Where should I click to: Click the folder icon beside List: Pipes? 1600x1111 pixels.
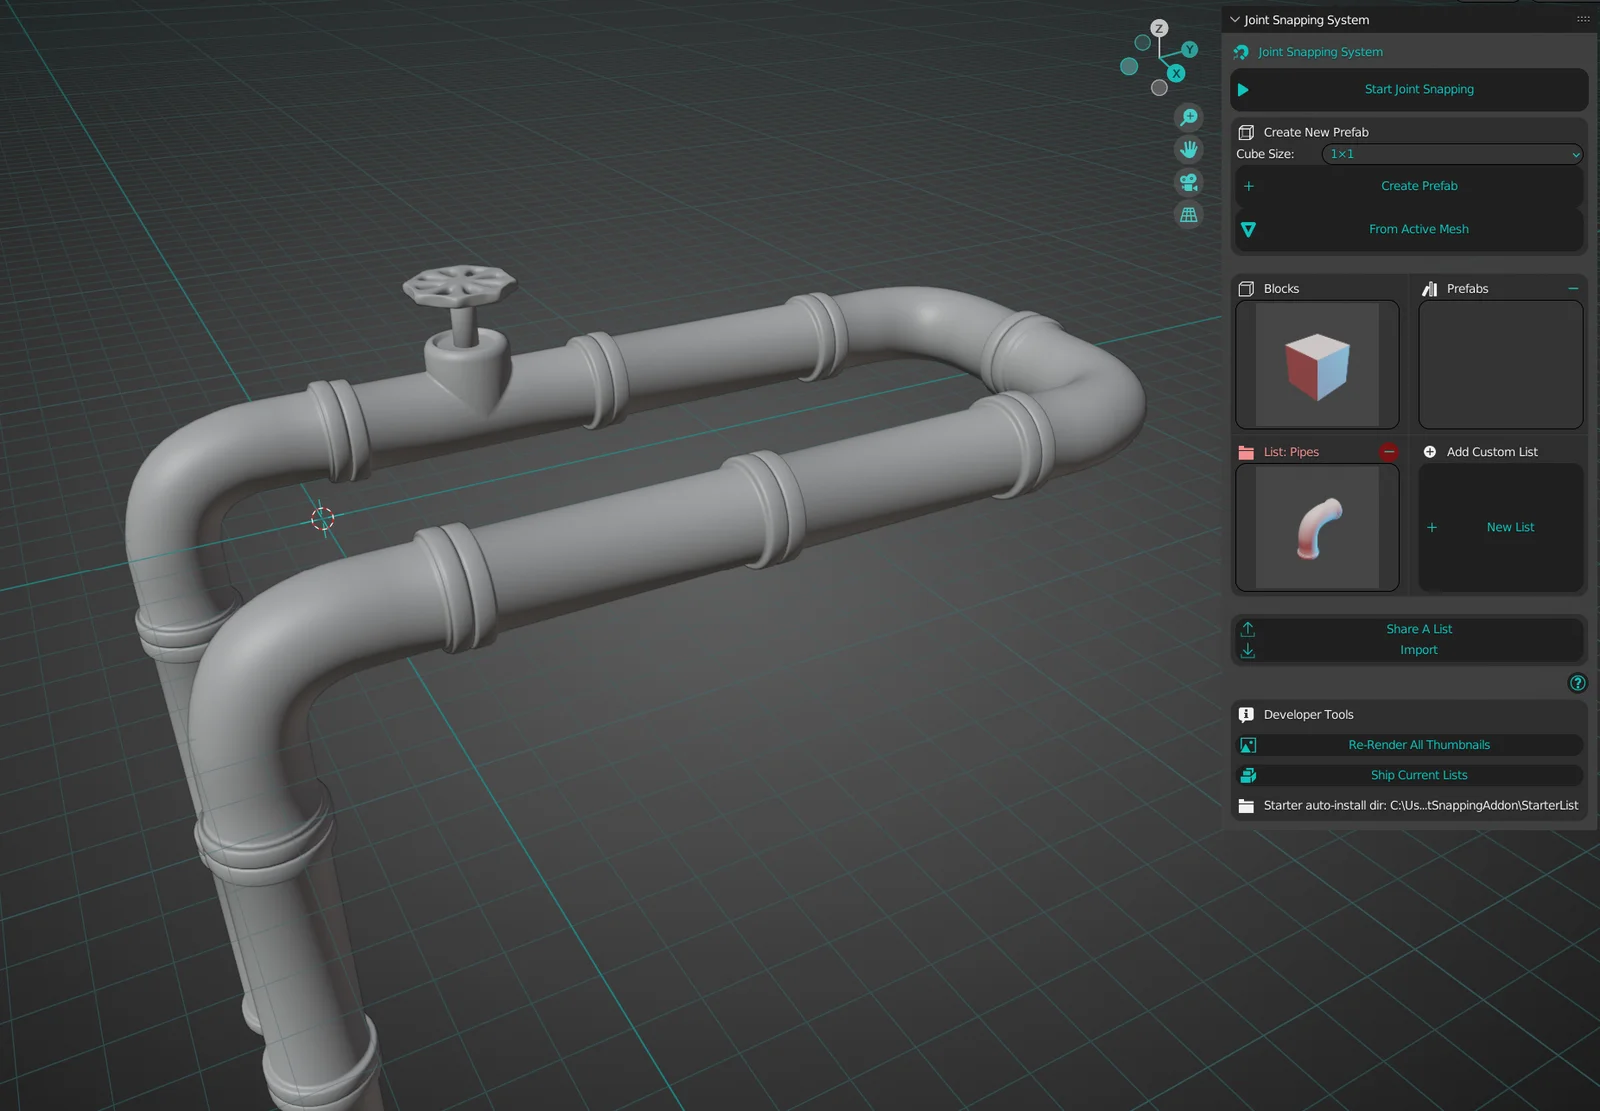click(x=1246, y=452)
